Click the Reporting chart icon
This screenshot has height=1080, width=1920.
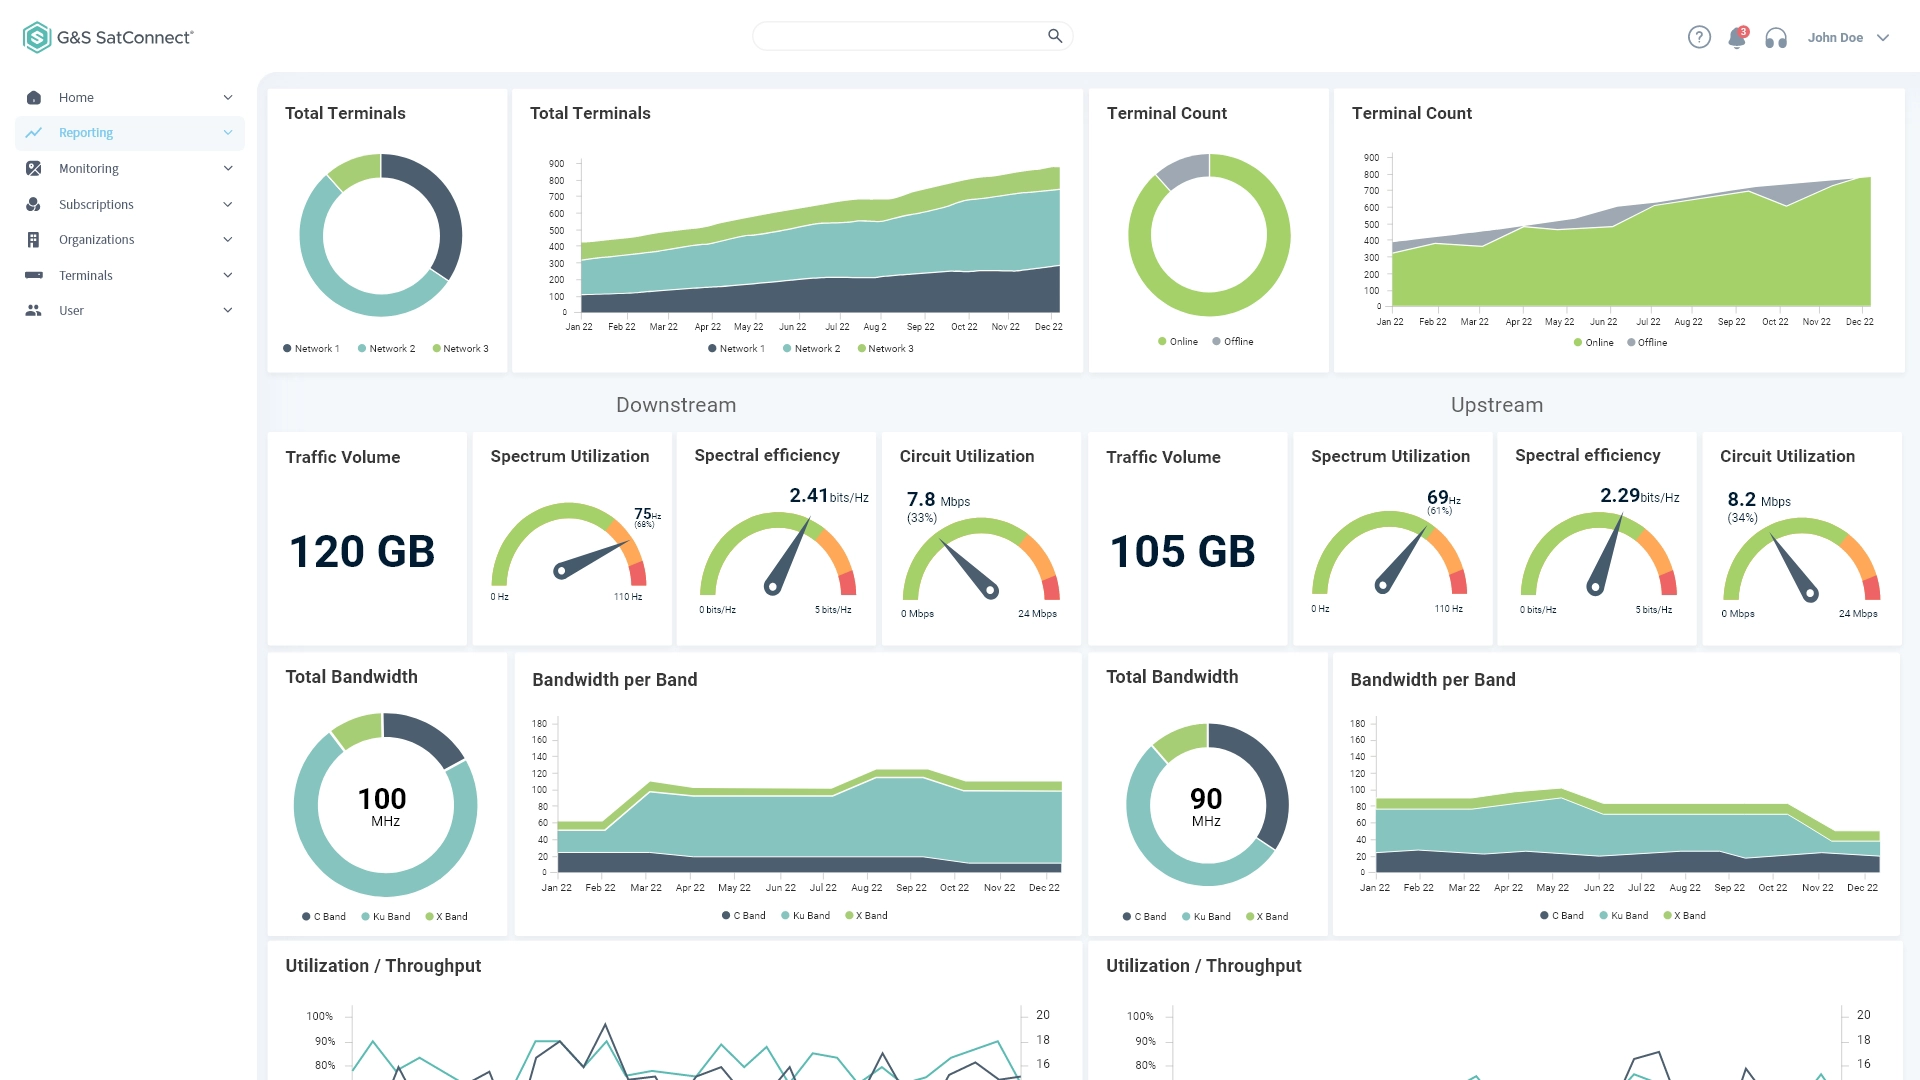[34, 132]
